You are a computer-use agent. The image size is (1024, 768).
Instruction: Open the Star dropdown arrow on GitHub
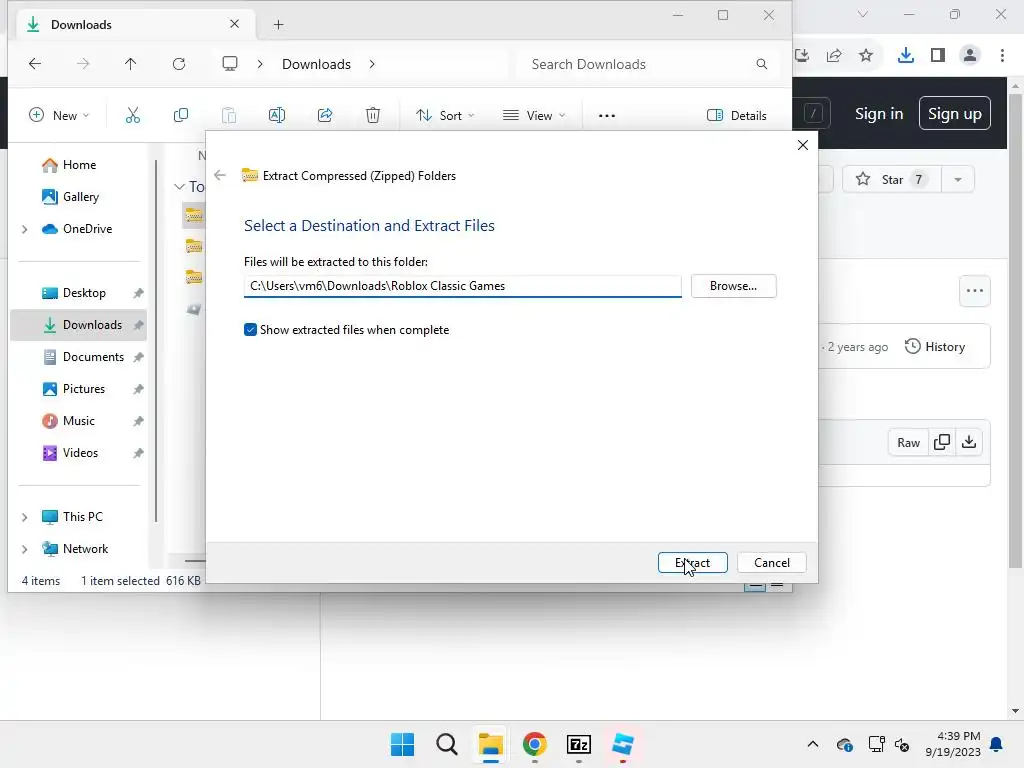coord(958,180)
